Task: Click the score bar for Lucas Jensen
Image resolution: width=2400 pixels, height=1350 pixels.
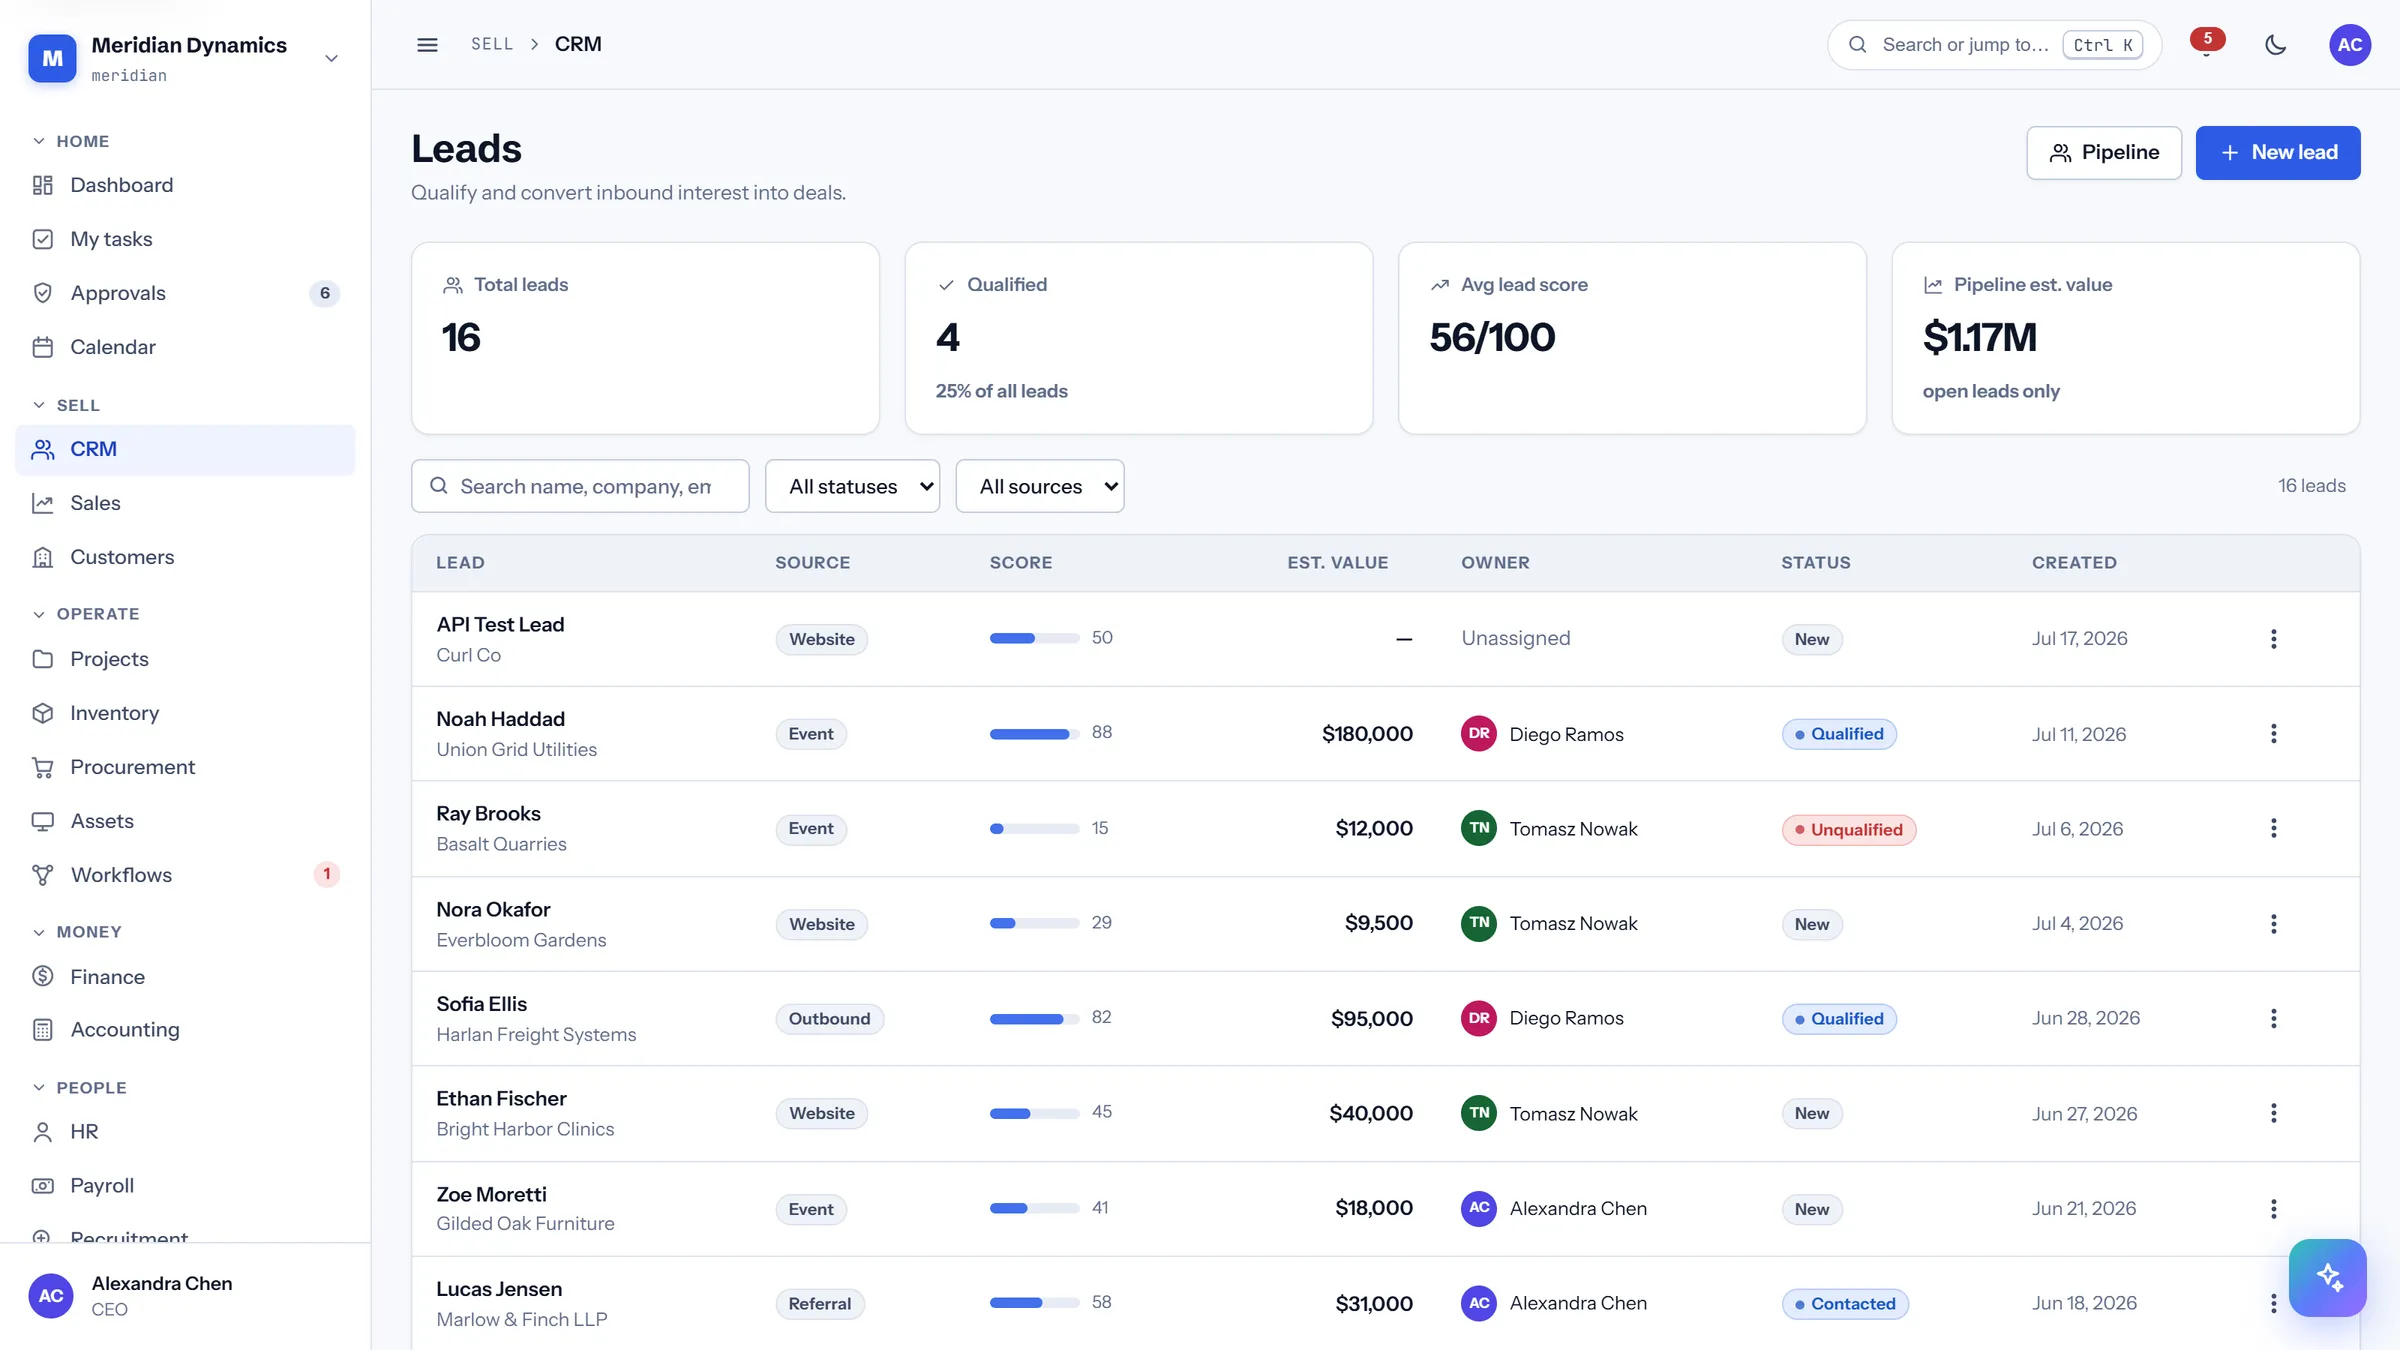Action: pos(1034,1302)
